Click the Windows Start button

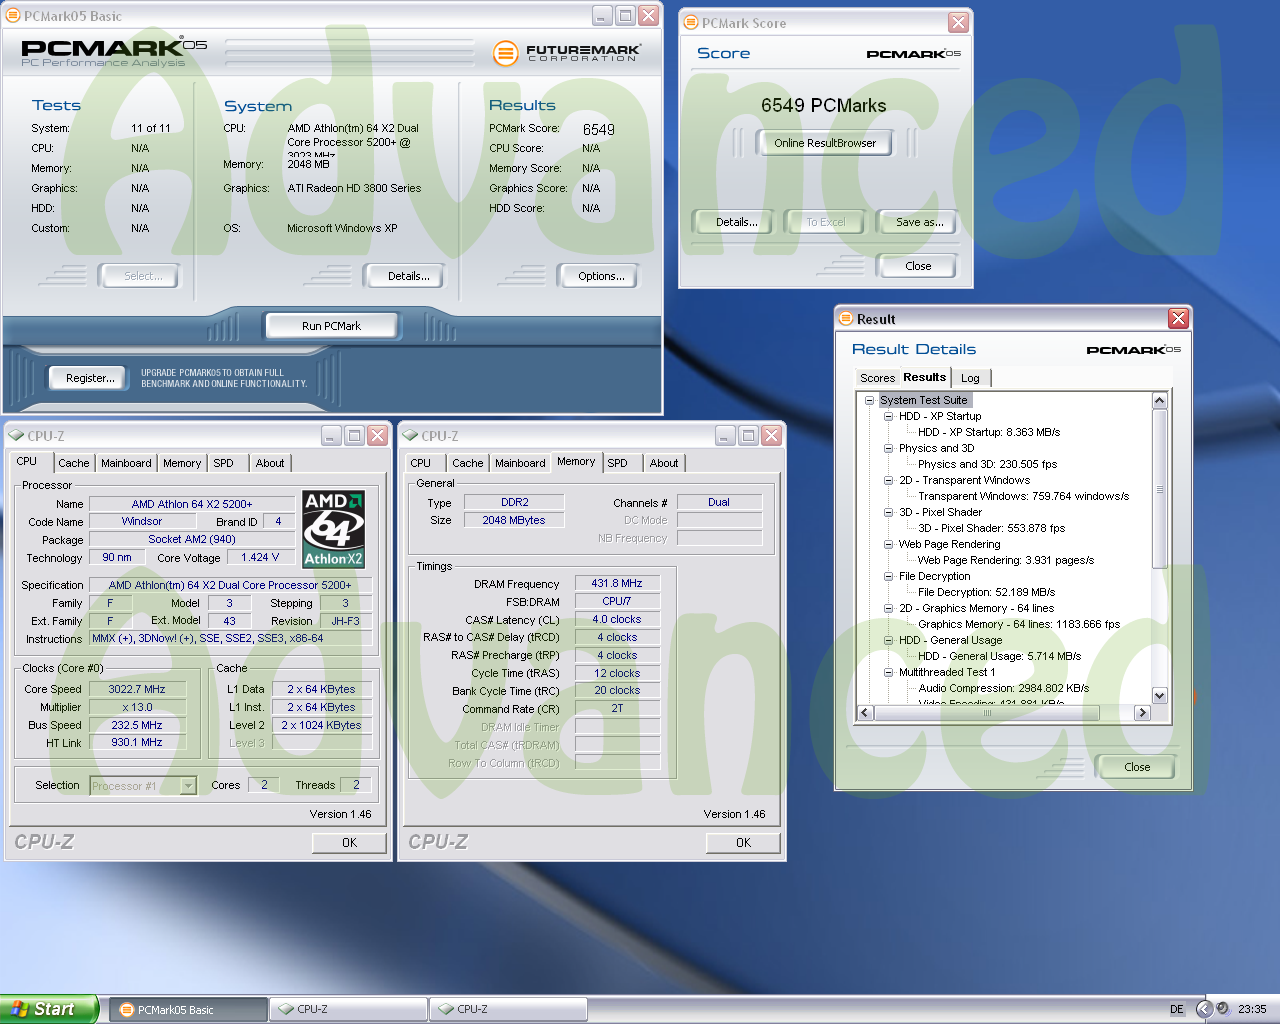[x=50, y=1009]
